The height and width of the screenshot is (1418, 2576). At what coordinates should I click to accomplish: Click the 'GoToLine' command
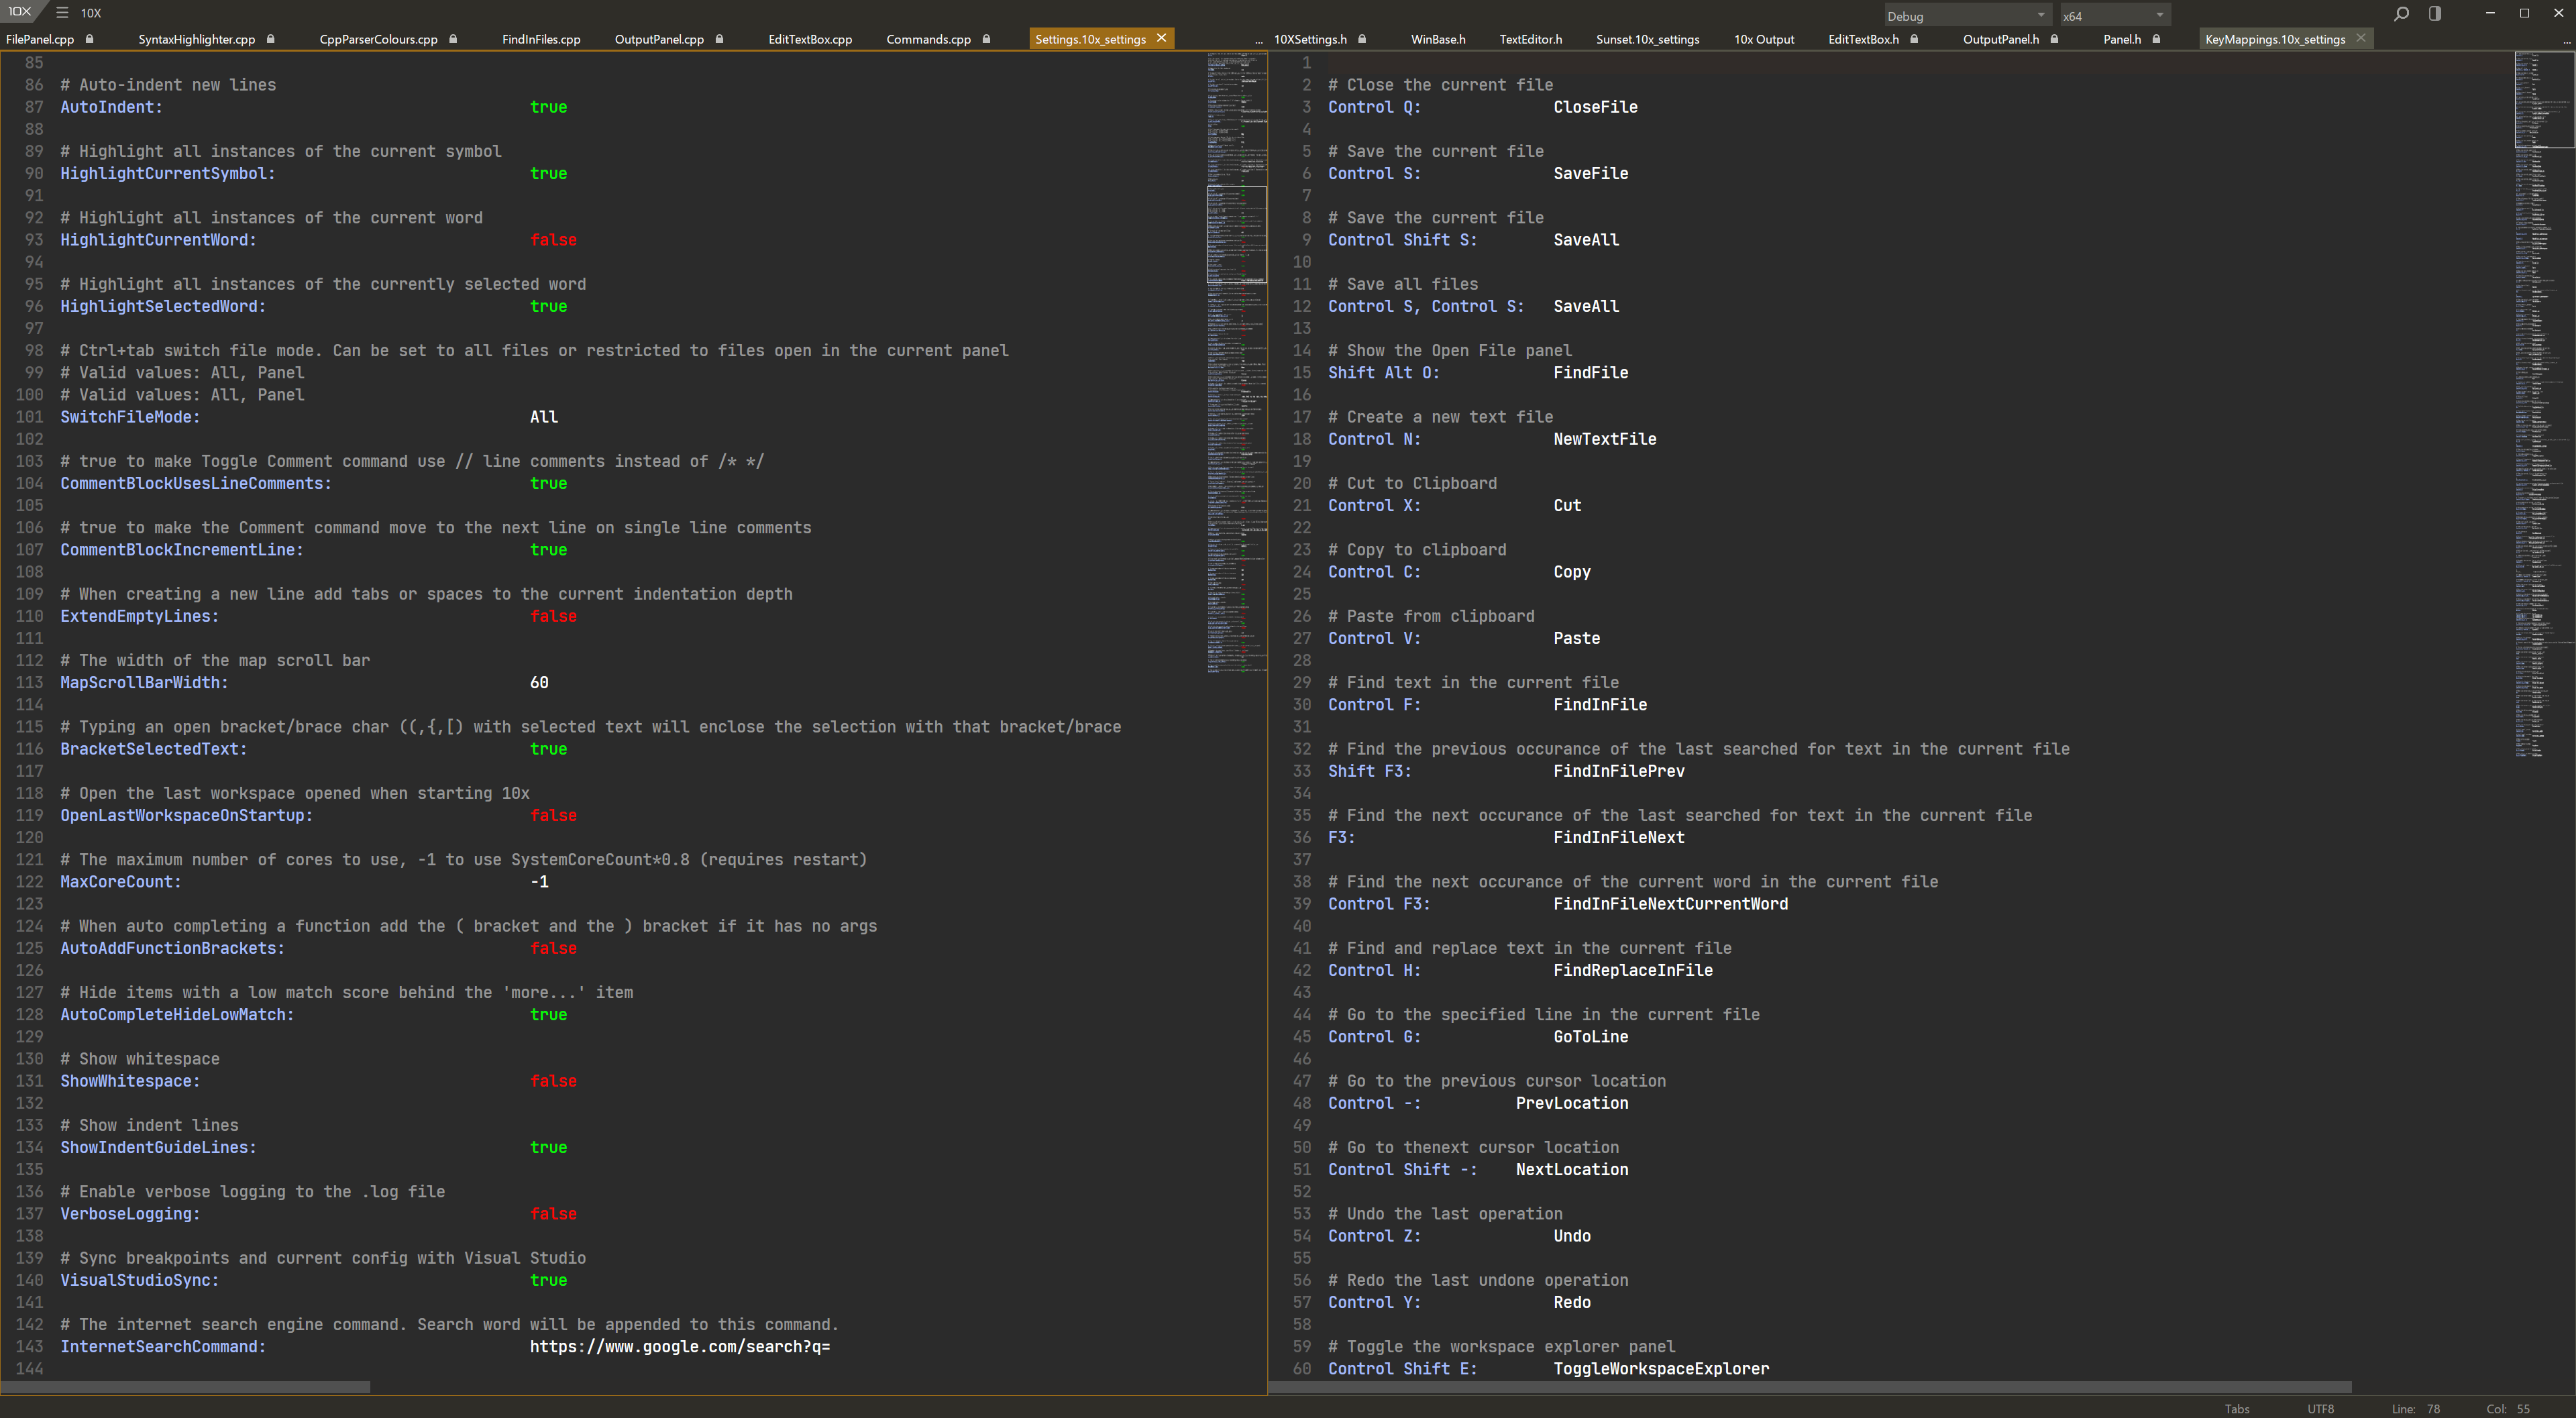[1590, 1037]
